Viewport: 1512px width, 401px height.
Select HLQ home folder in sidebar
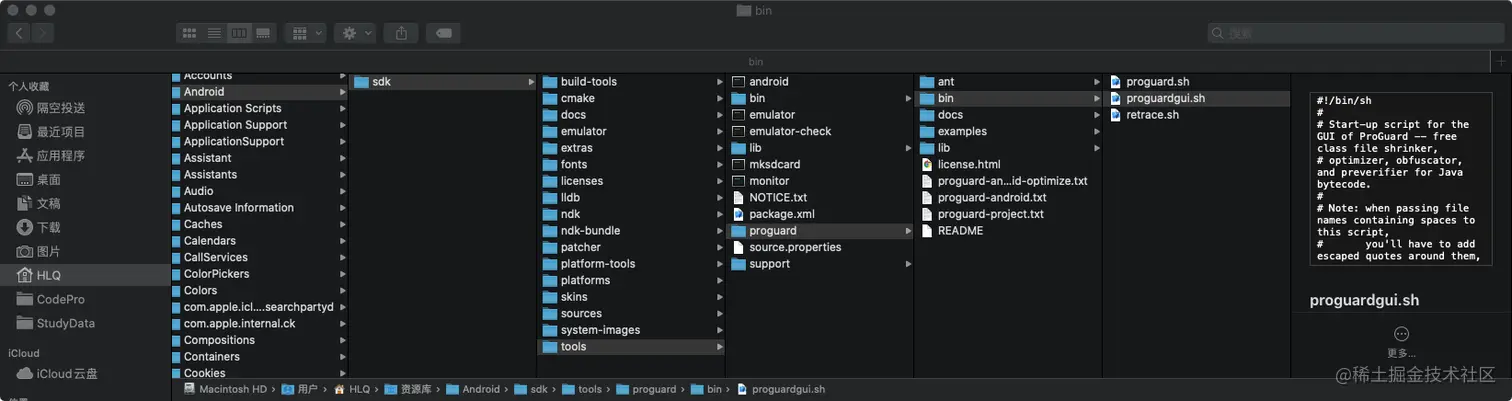(x=85, y=275)
